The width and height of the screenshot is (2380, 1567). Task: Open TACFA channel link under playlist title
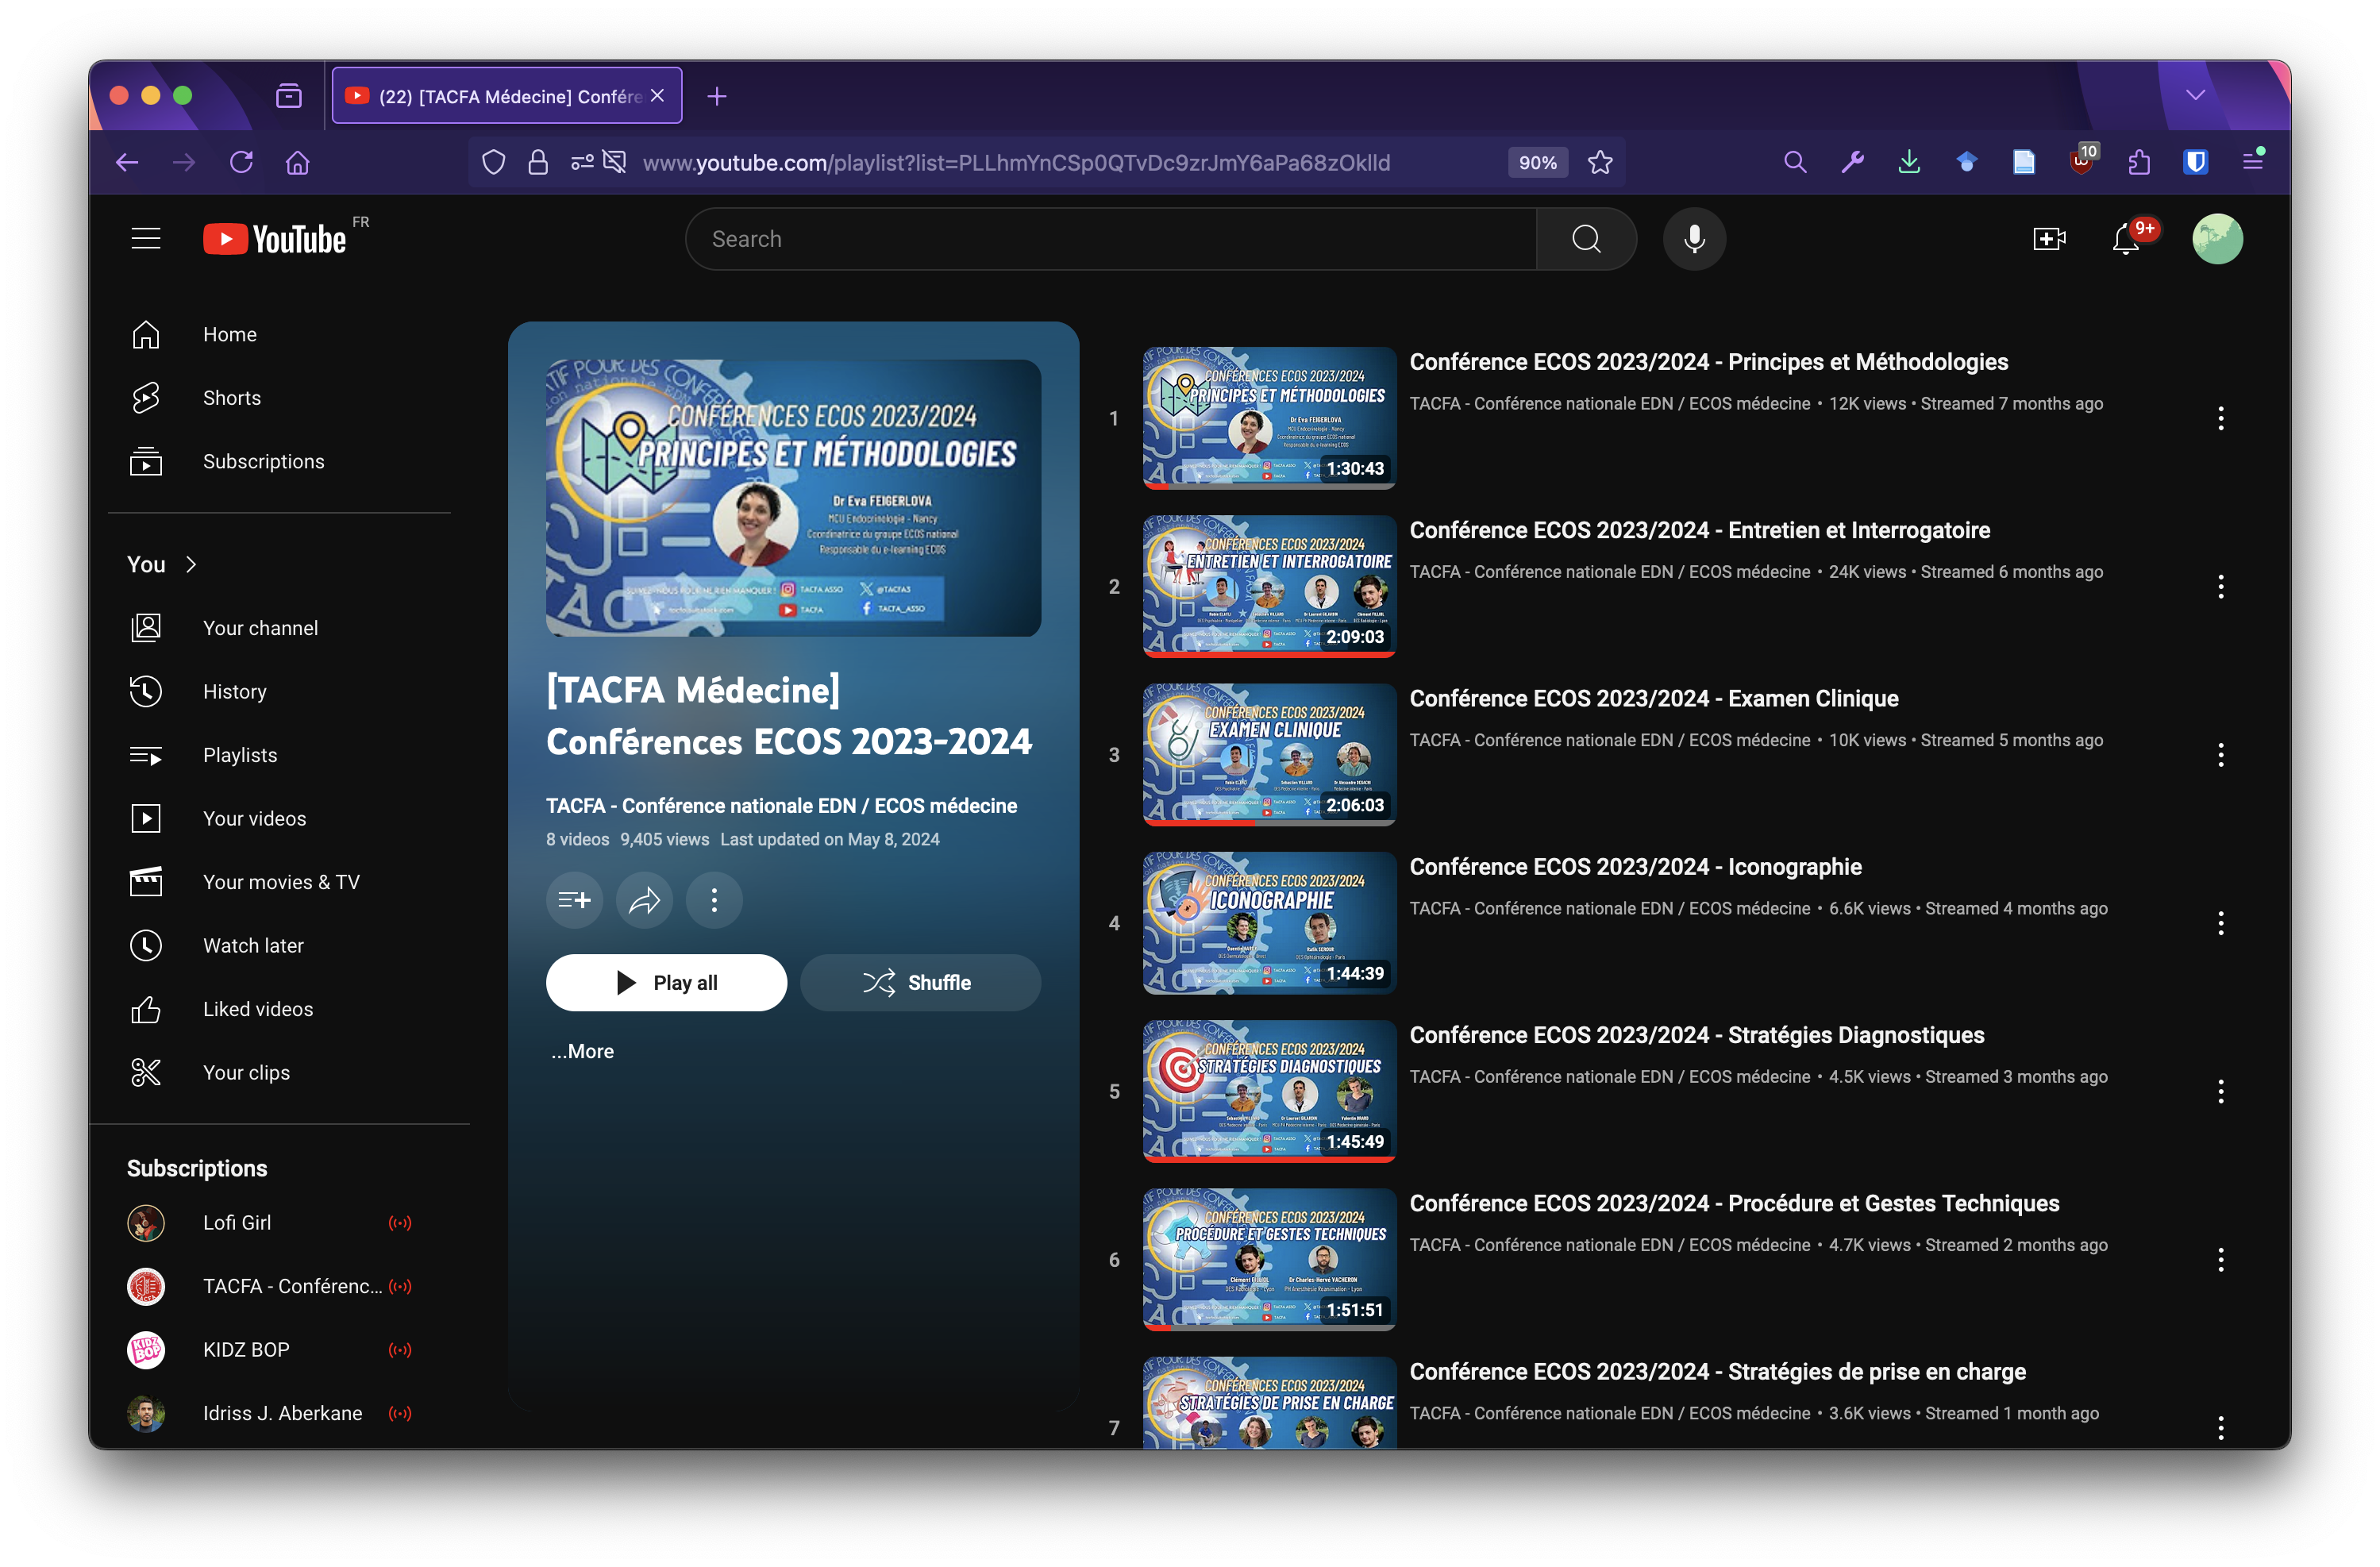point(781,806)
